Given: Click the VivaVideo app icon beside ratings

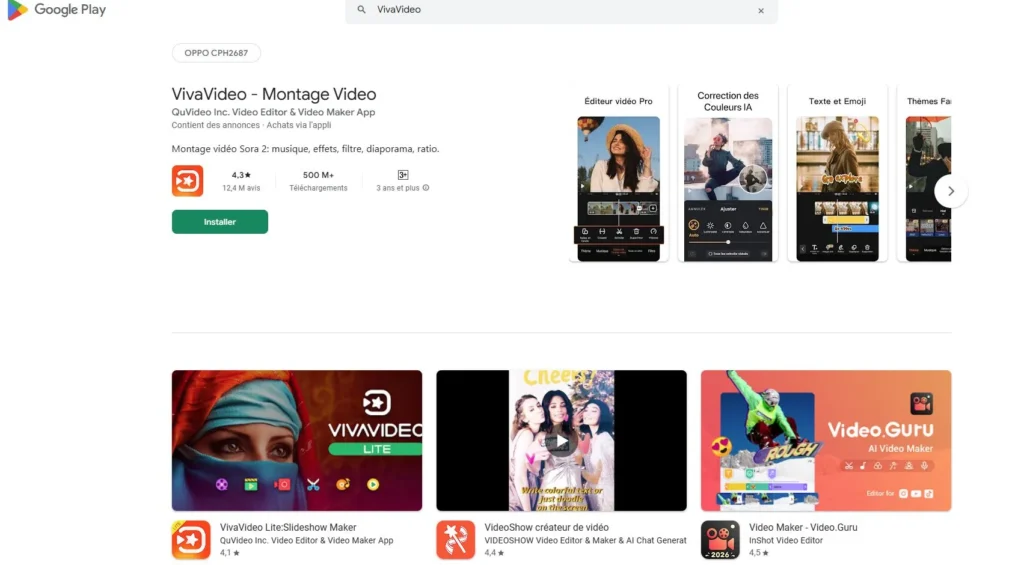Looking at the screenshot, I should tap(187, 181).
